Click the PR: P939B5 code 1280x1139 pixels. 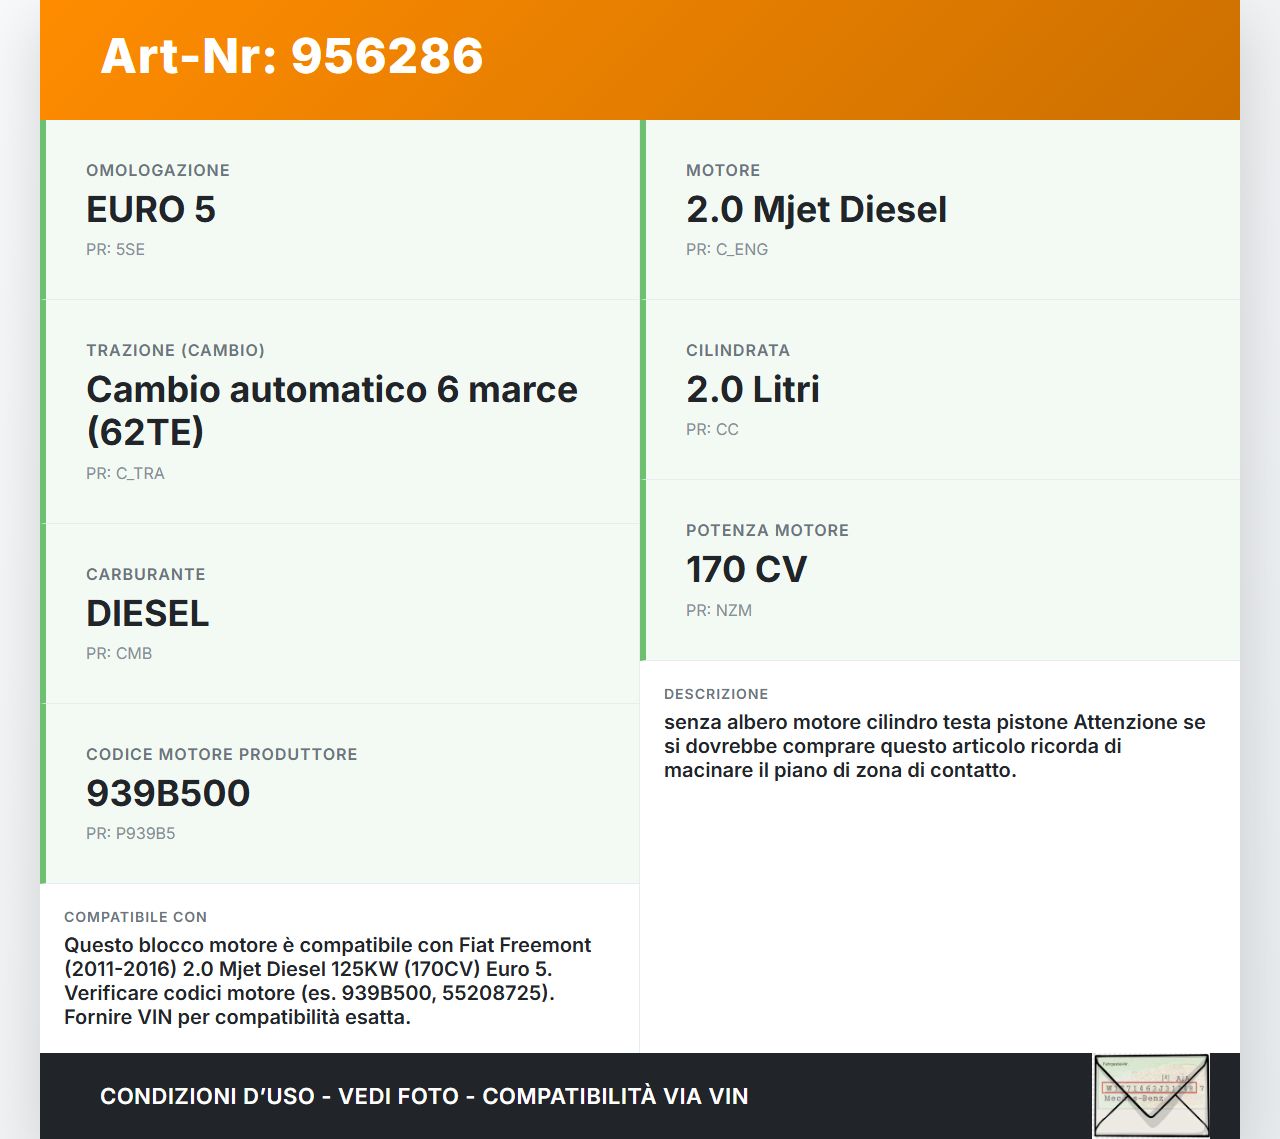[131, 834]
